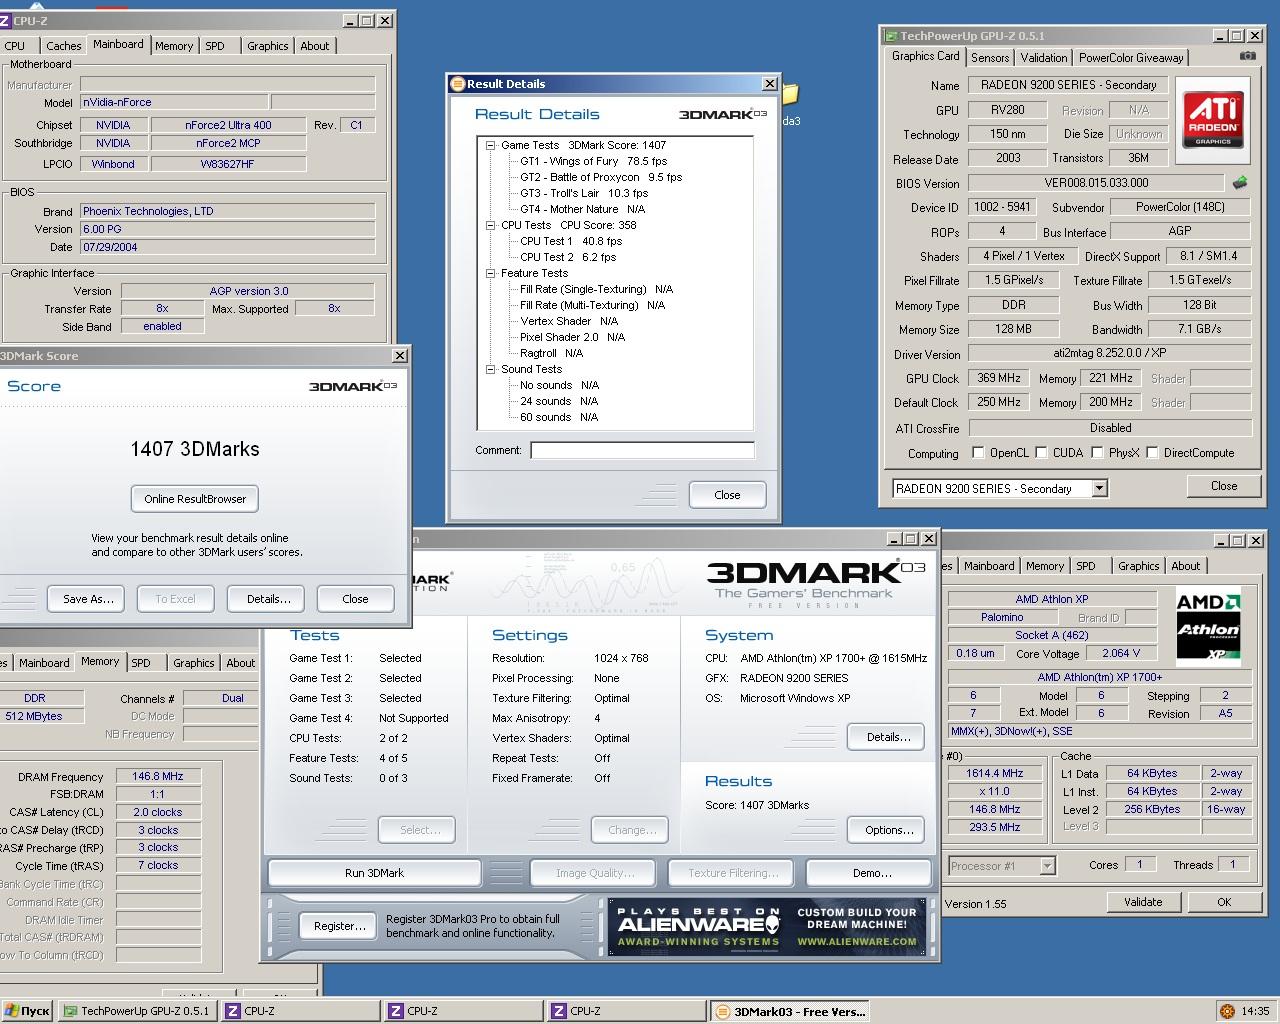Click the Comment input field

pos(642,450)
